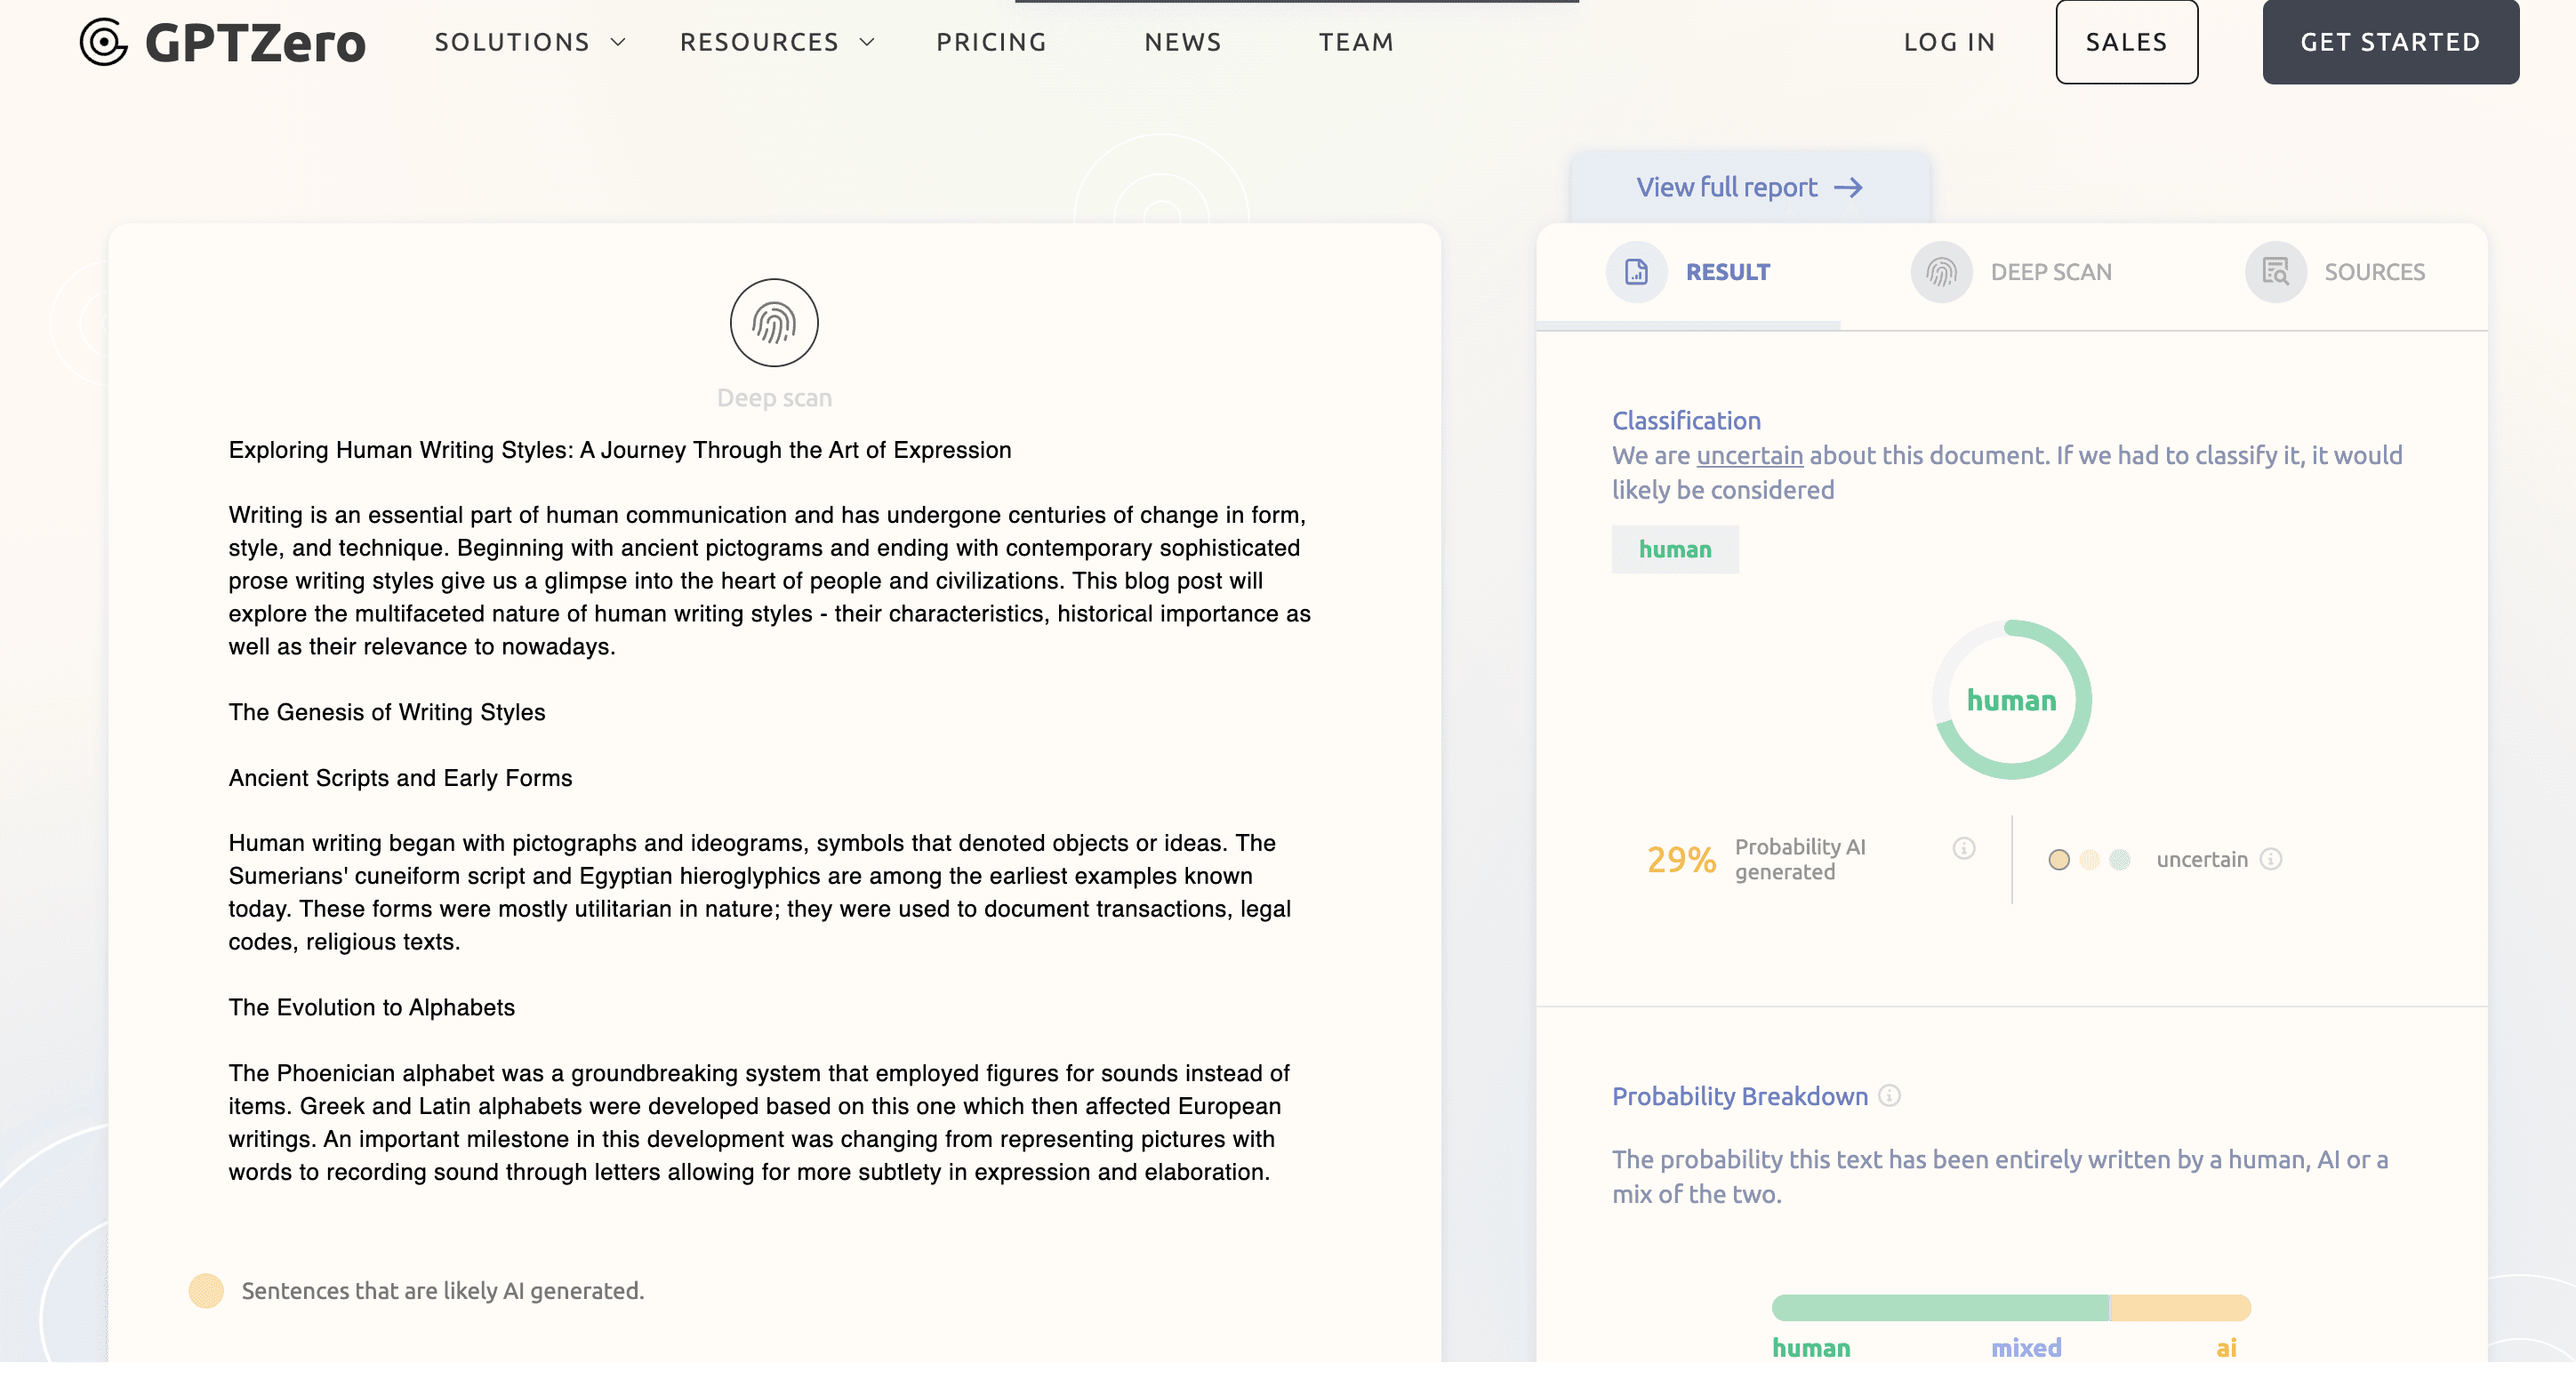Click the Deep scan fingerprint icon
This screenshot has height=1379, width=2576.
click(x=774, y=322)
